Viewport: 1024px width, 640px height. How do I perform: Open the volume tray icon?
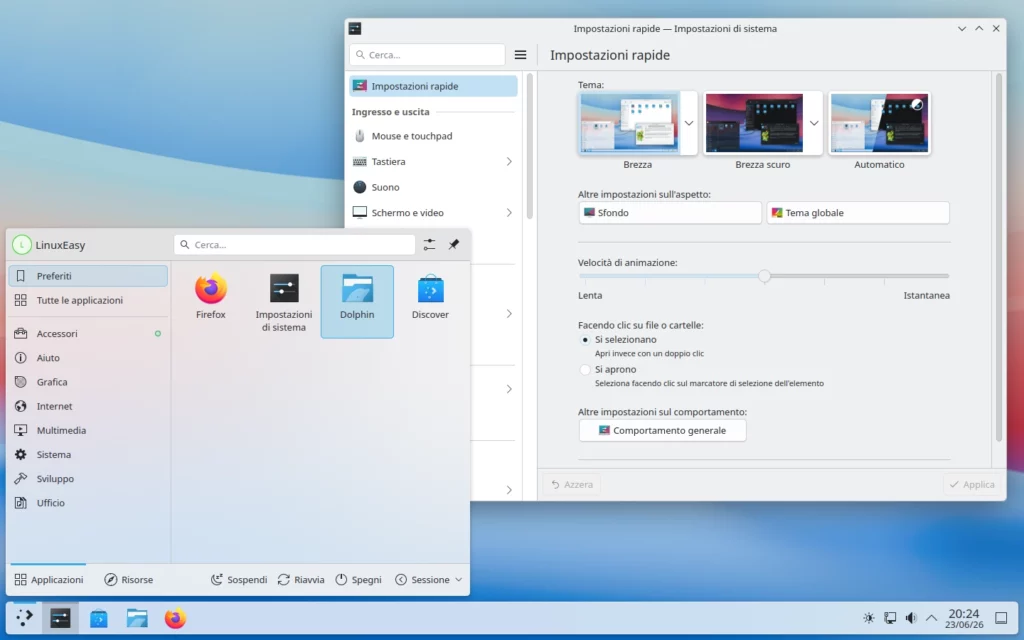point(911,618)
